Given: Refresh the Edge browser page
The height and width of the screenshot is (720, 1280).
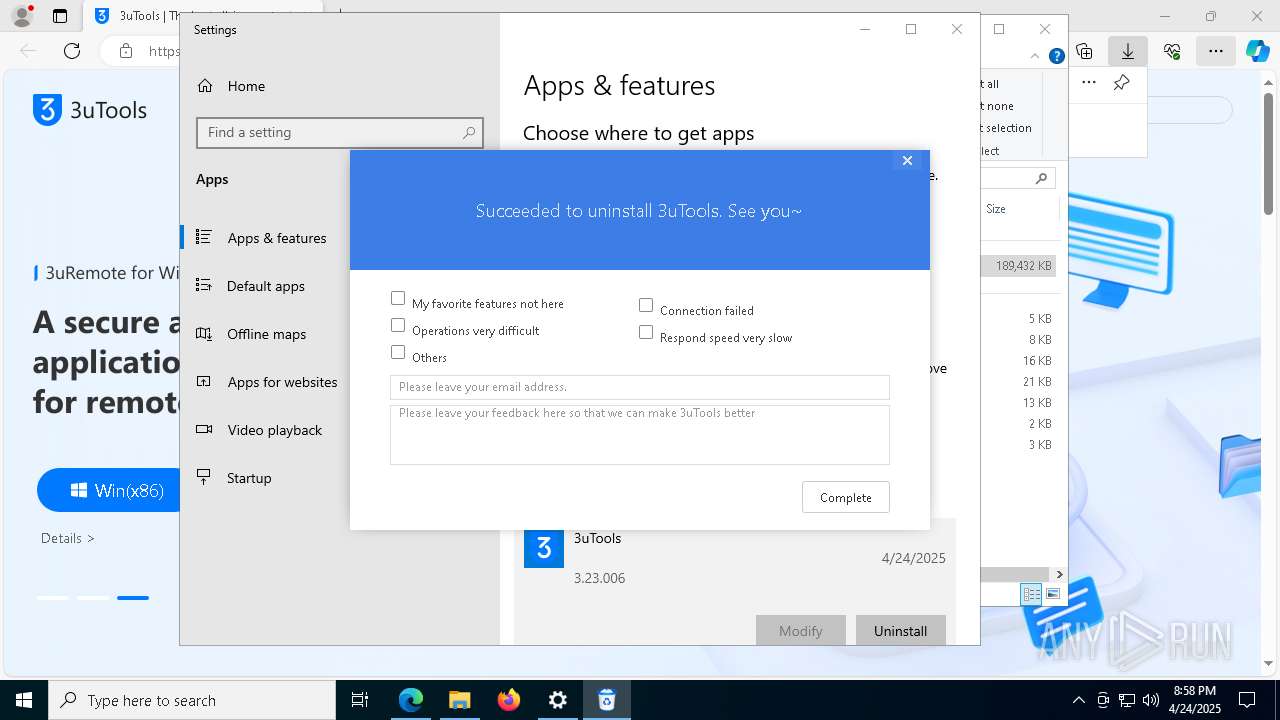Looking at the screenshot, I should pyautogui.click(x=72, y=51).
